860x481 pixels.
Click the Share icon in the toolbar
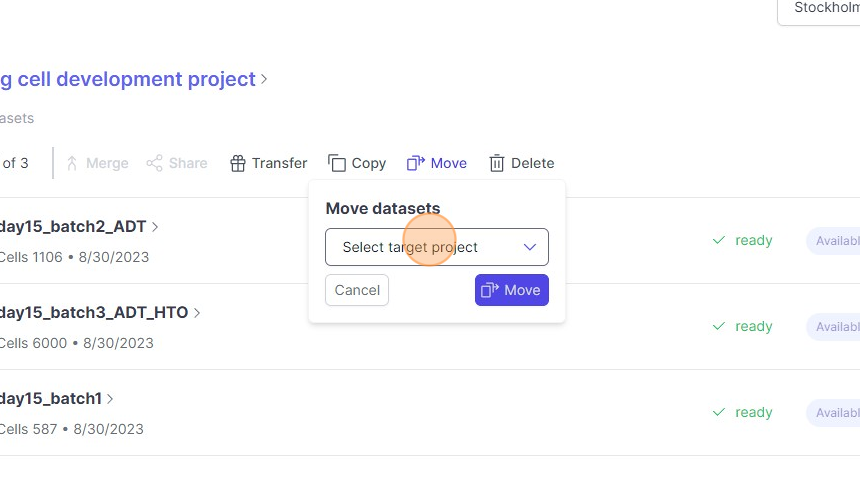click(x=154, y=163)
